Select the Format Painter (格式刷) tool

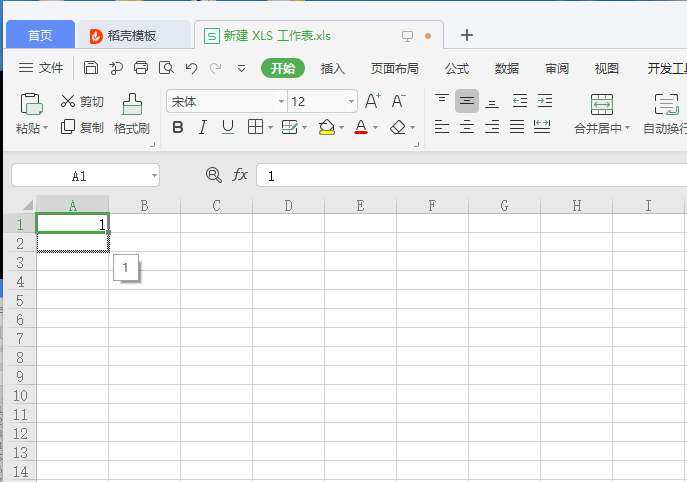(131, 114)
